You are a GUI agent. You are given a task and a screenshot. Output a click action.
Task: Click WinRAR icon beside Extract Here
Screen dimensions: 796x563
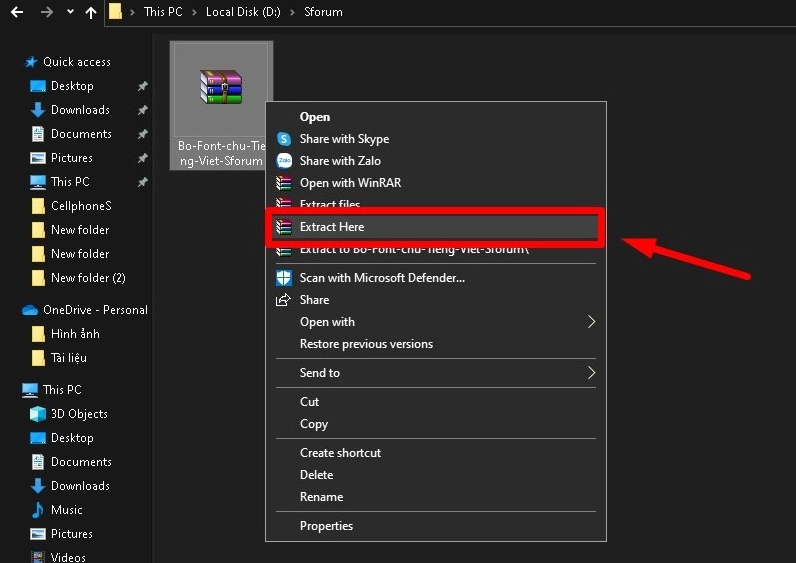284,227
